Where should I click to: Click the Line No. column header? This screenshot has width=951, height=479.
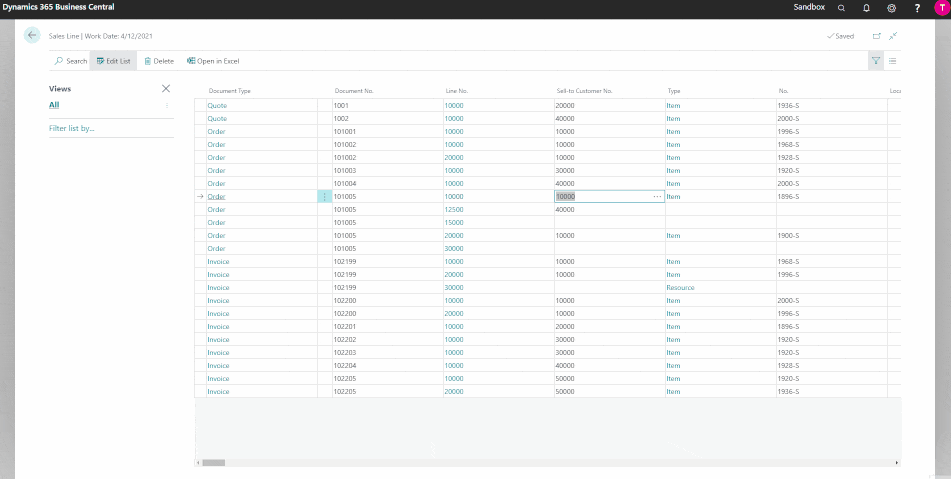click(x=457, y=91)
